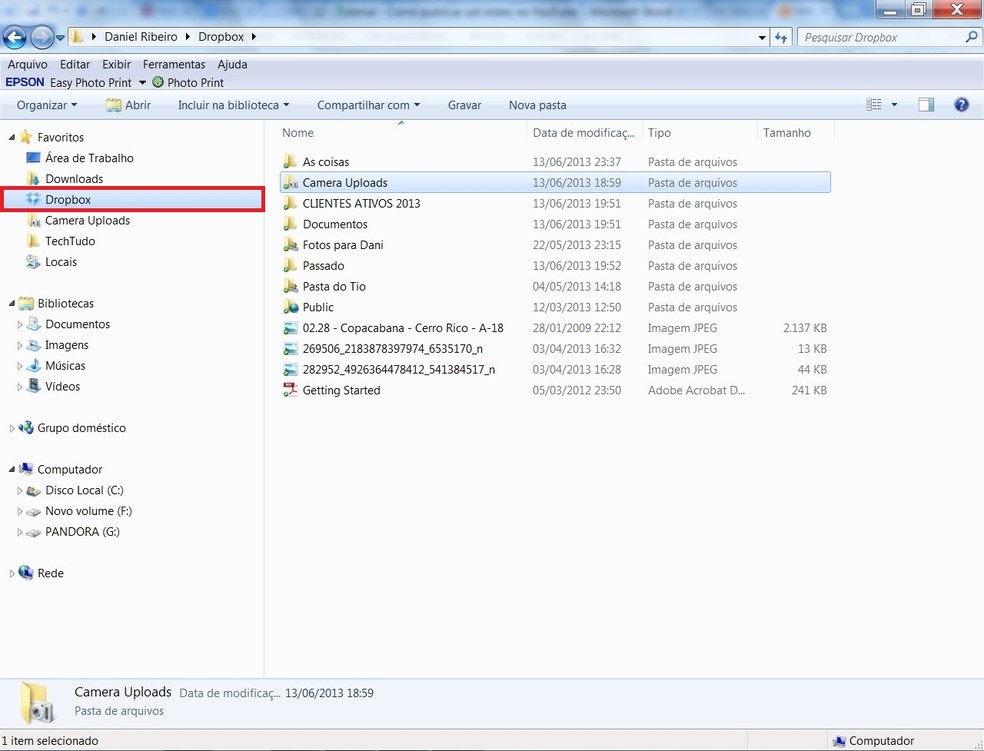
Task: Open the Ajuda menu
Action: 232,64
